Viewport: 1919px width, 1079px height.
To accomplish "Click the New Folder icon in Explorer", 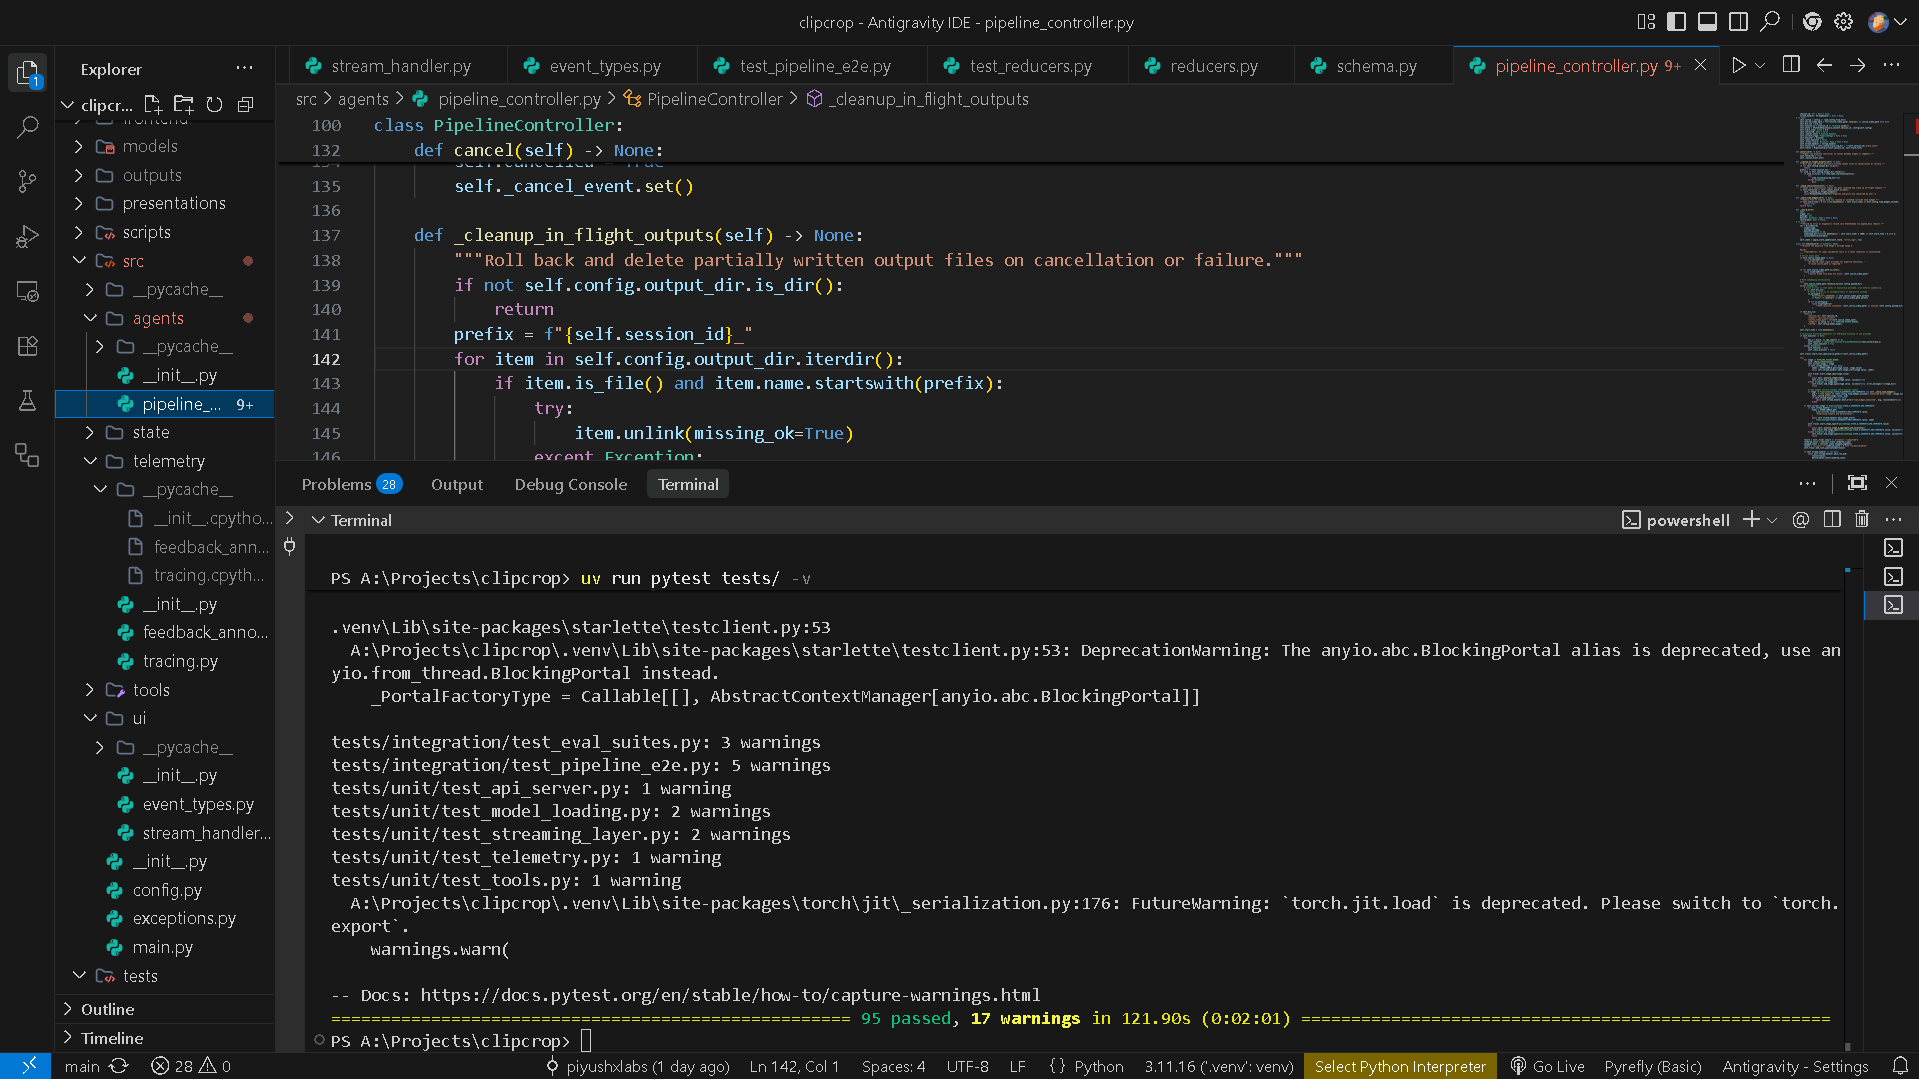I will click(184, 104).
